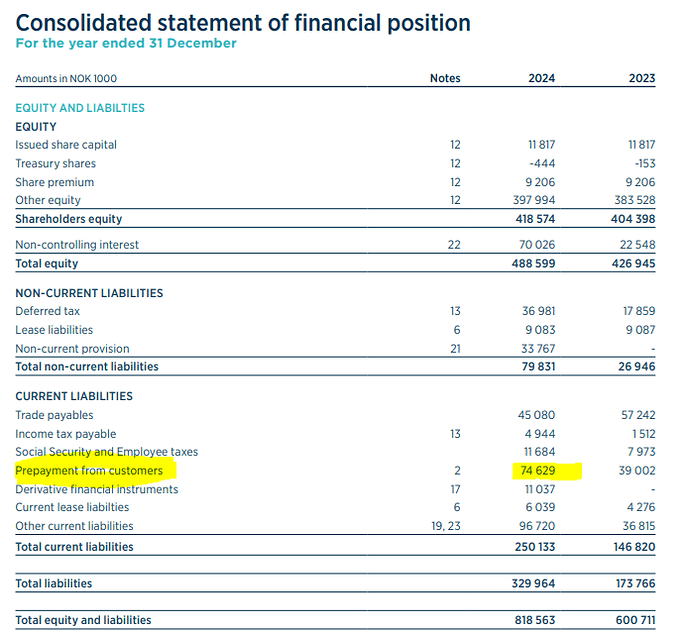Click the 818 563 total equity and liabilities
The image size is (690, 634).
(x=535, y=620)
